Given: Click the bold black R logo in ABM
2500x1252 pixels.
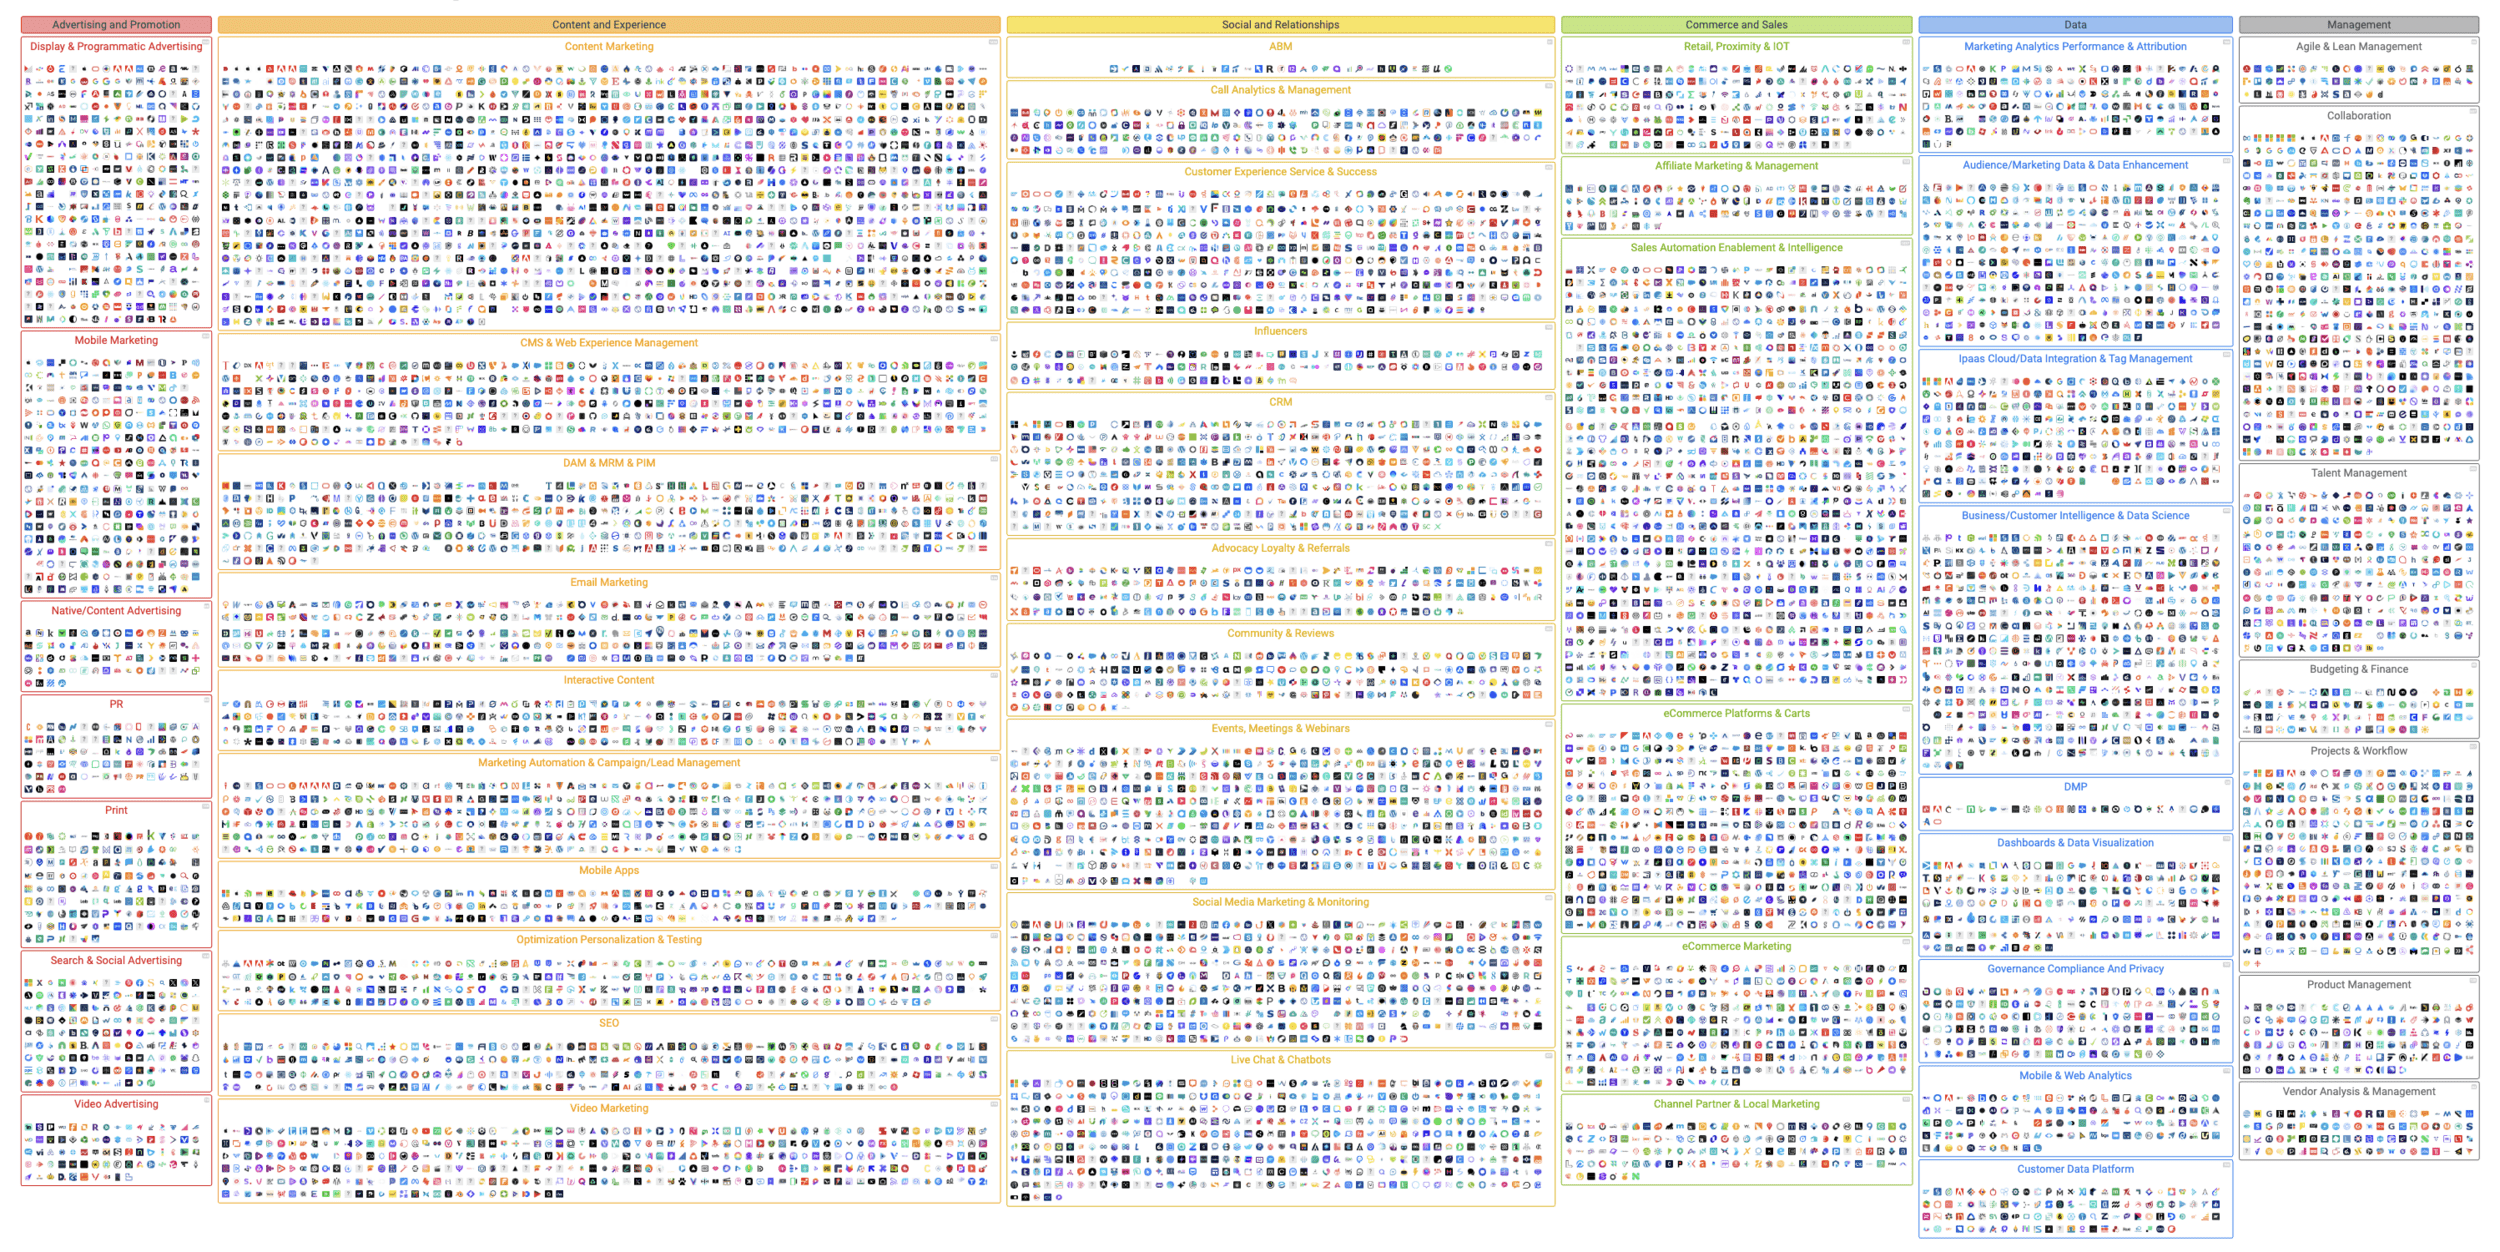Looking at the screenshot, I should tap(1270, 69).
